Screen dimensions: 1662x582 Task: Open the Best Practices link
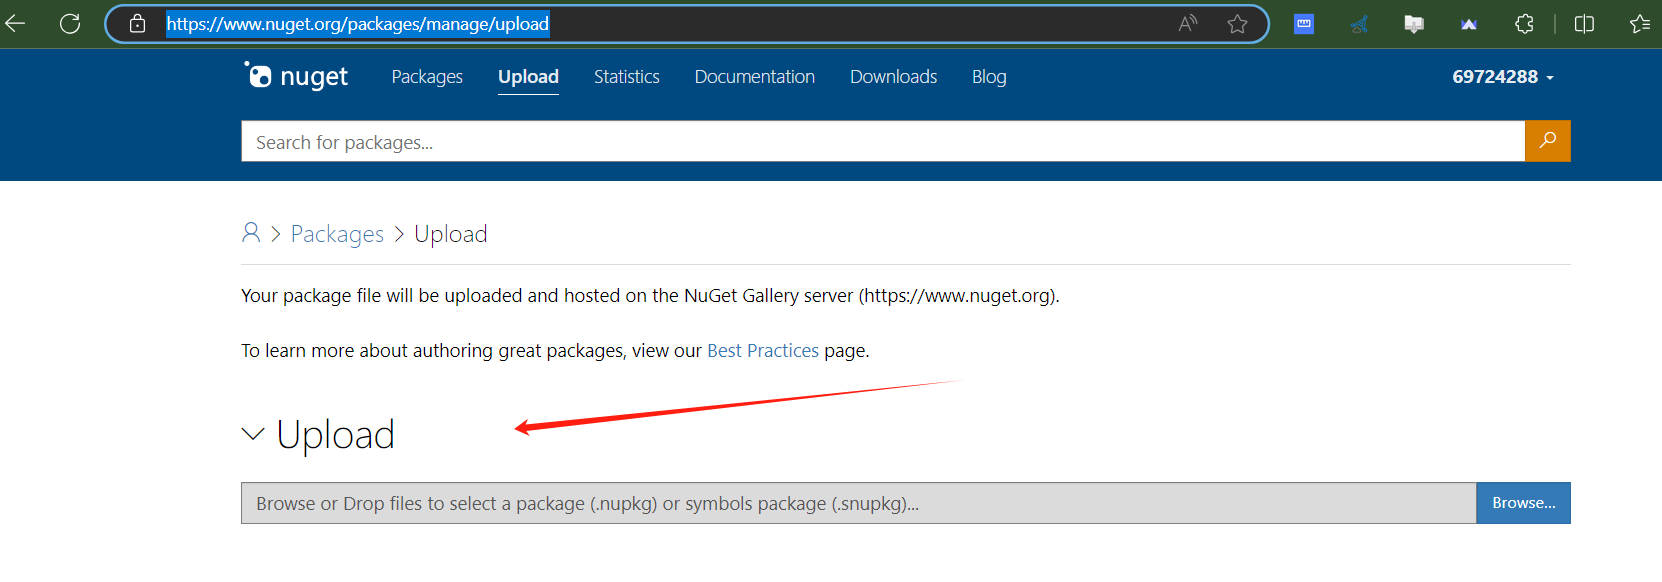[x=762, y=351]
